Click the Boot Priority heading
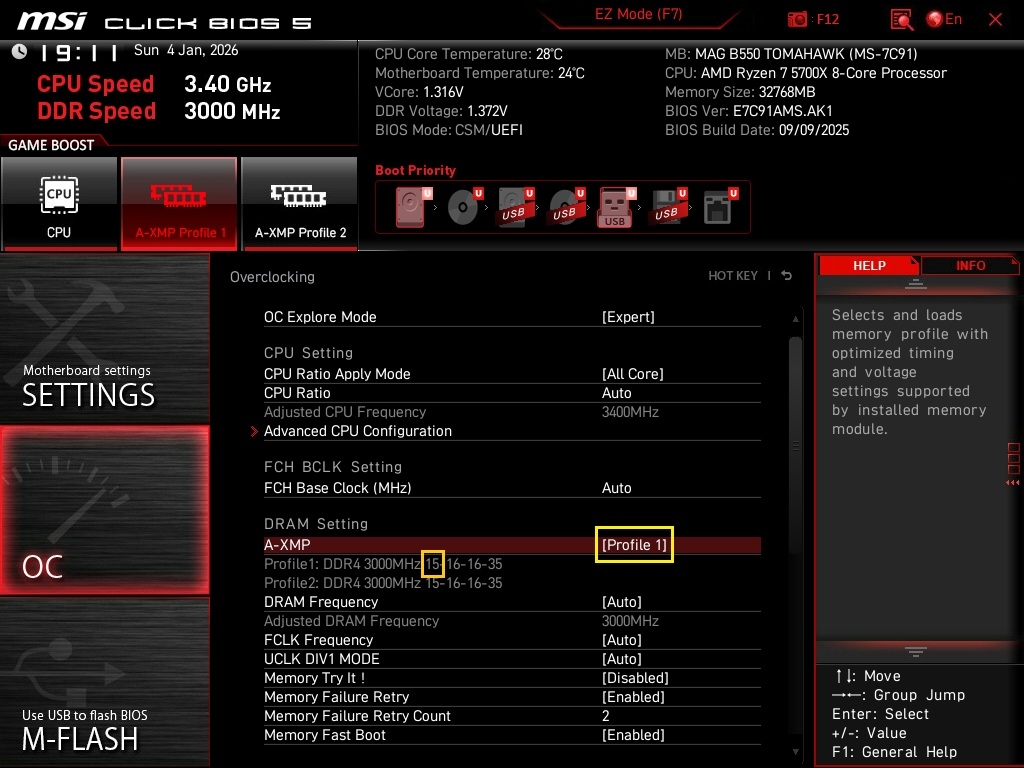 pyautogui.click(x=415, y=170)
